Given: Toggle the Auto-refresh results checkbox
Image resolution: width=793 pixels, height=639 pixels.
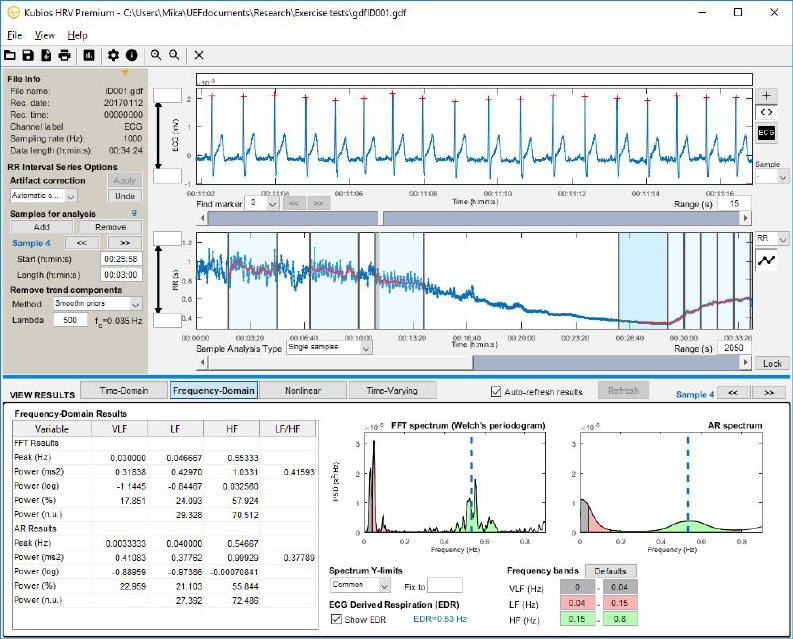Looking at the screenshot, I should point(497,391).
